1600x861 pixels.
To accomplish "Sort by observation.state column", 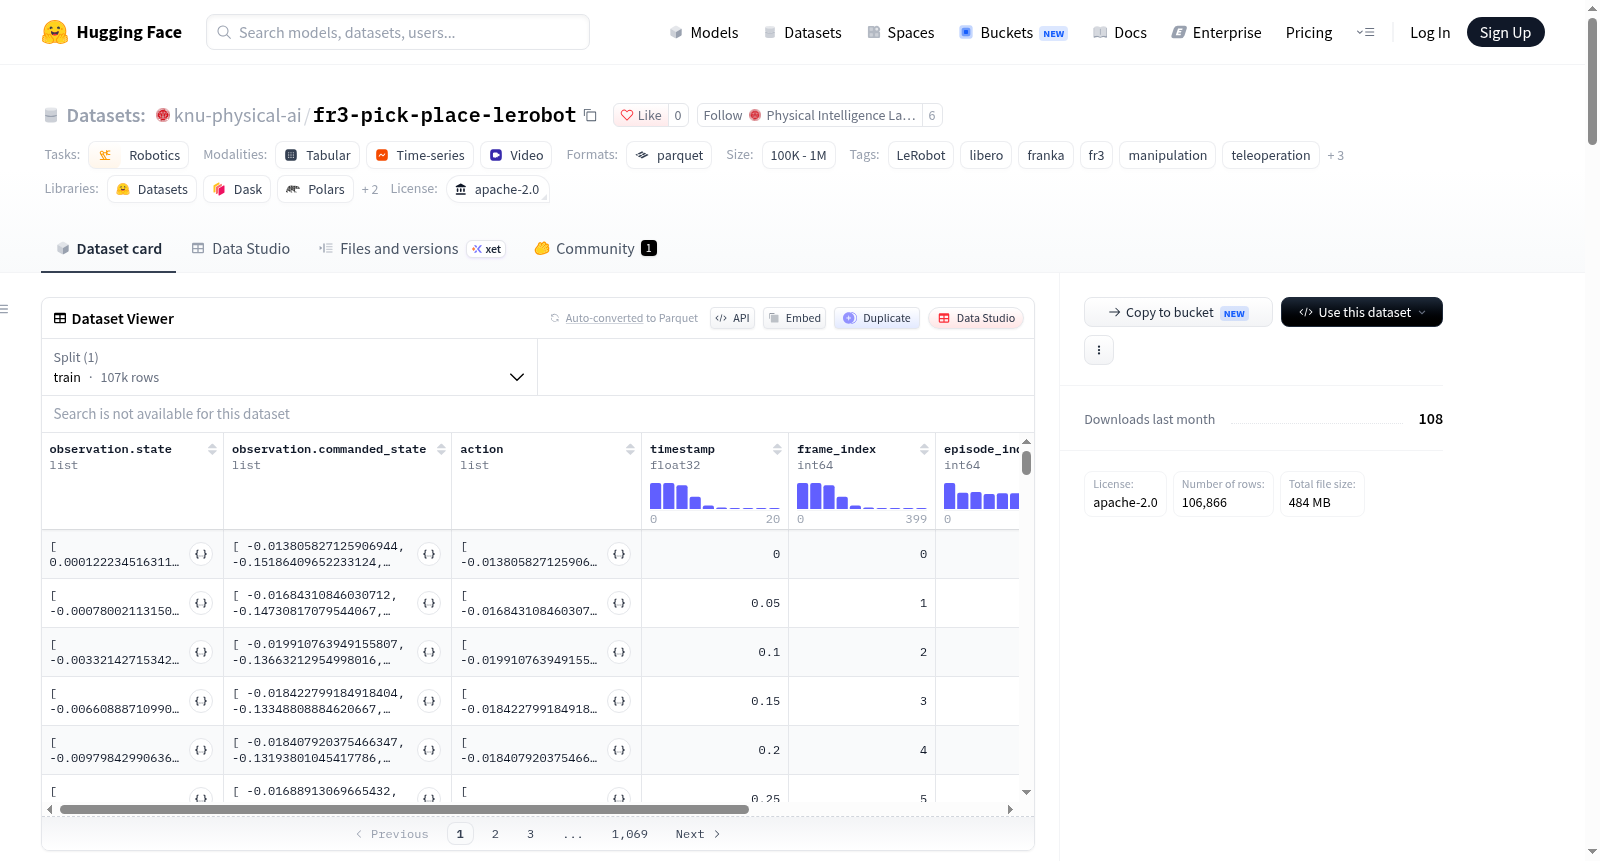I will (x=212, y=450).
